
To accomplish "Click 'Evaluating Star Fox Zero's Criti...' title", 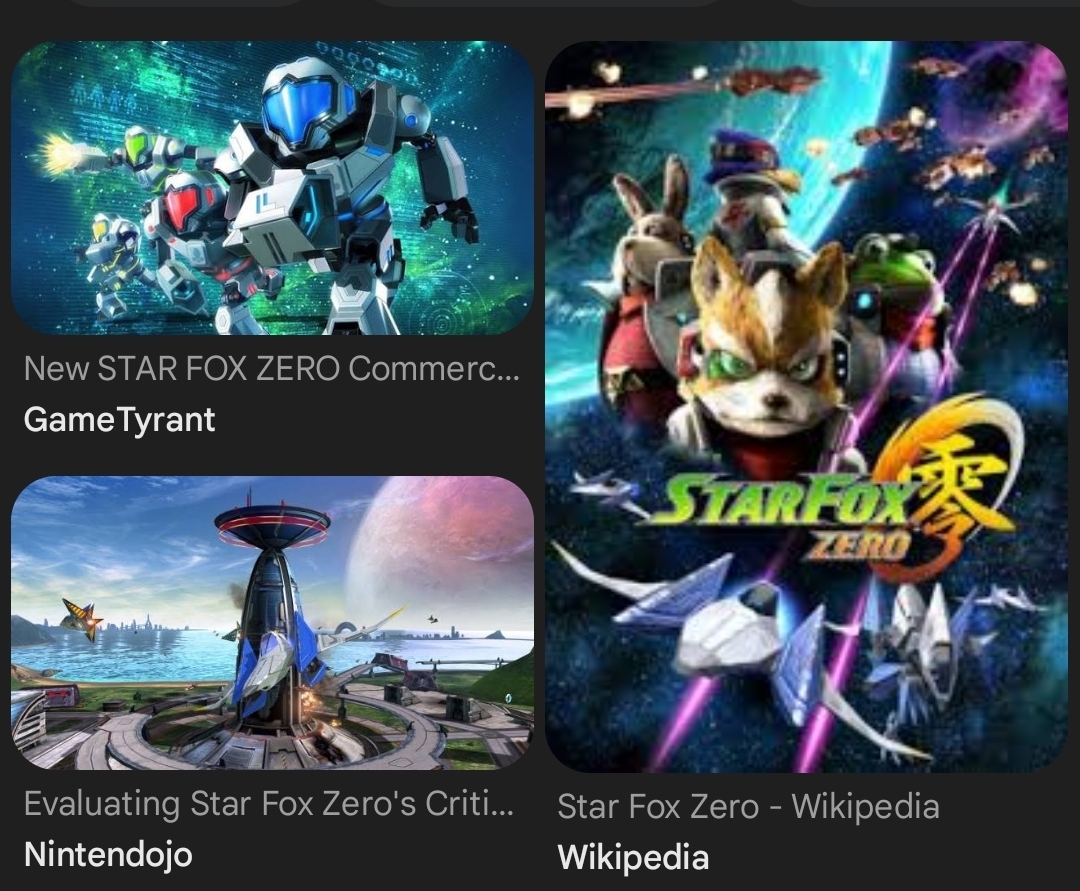I will click(269, 804).
